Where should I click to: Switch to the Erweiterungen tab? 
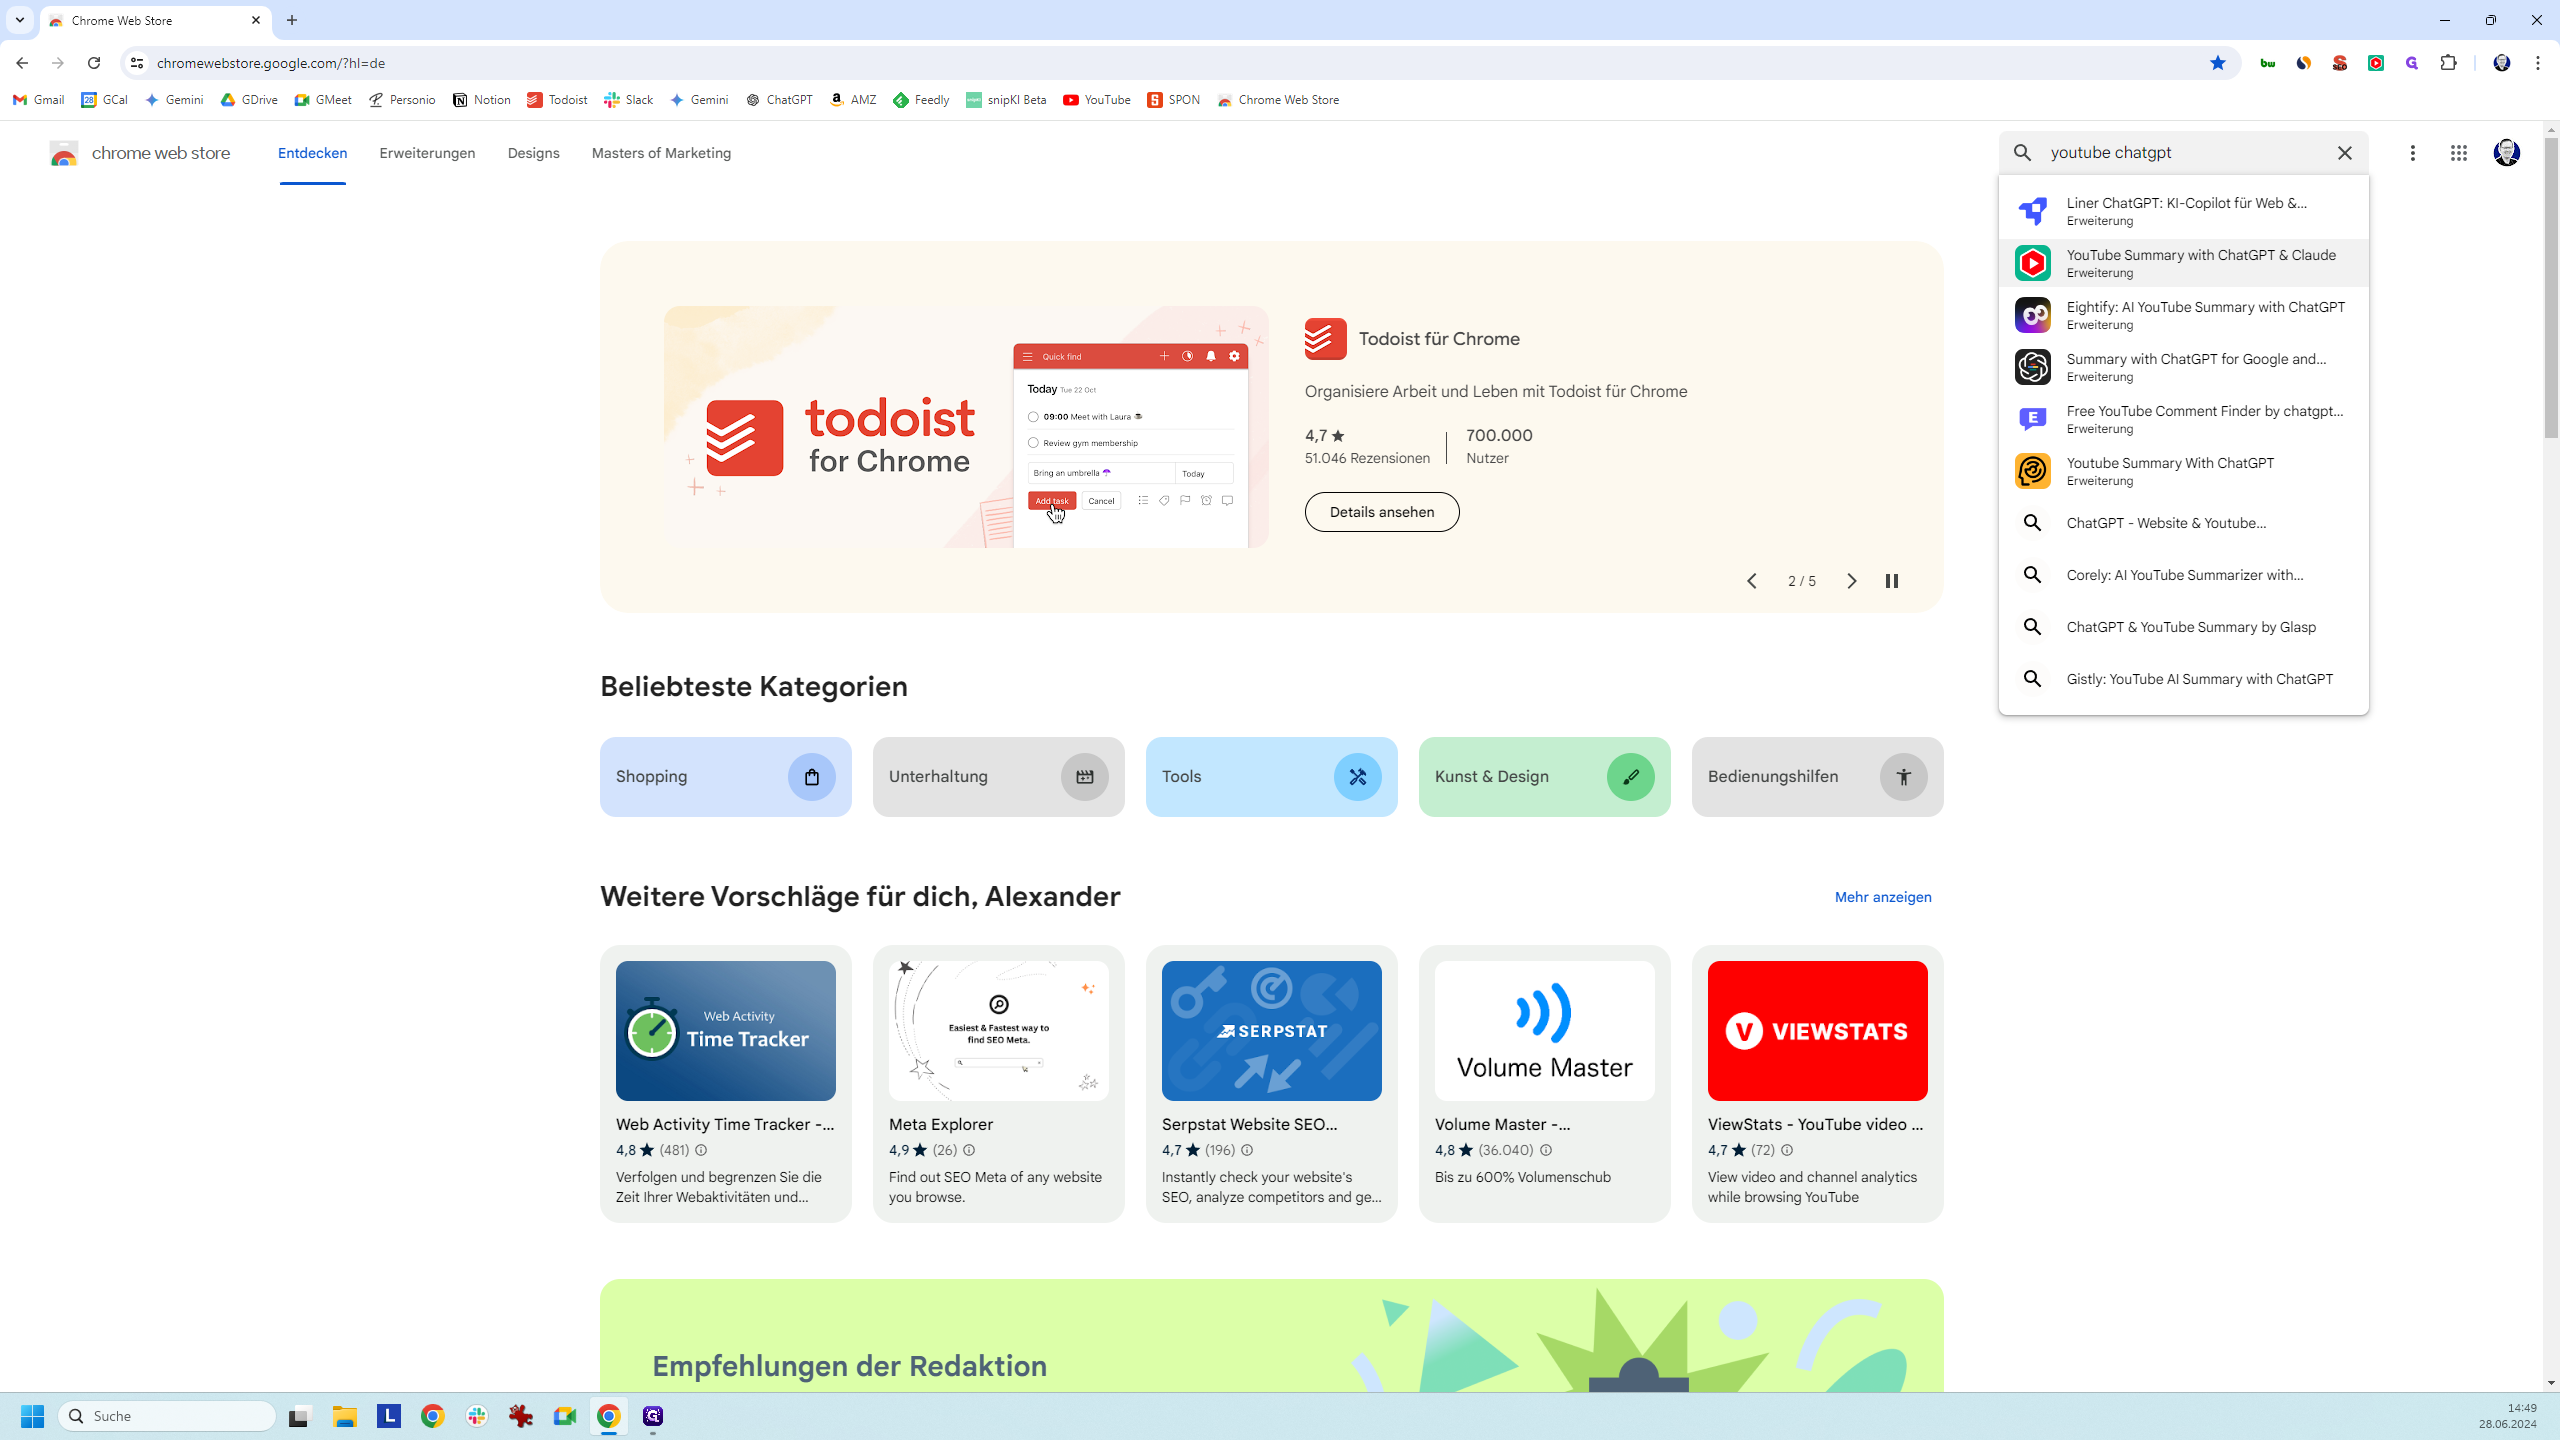(427, 153)
